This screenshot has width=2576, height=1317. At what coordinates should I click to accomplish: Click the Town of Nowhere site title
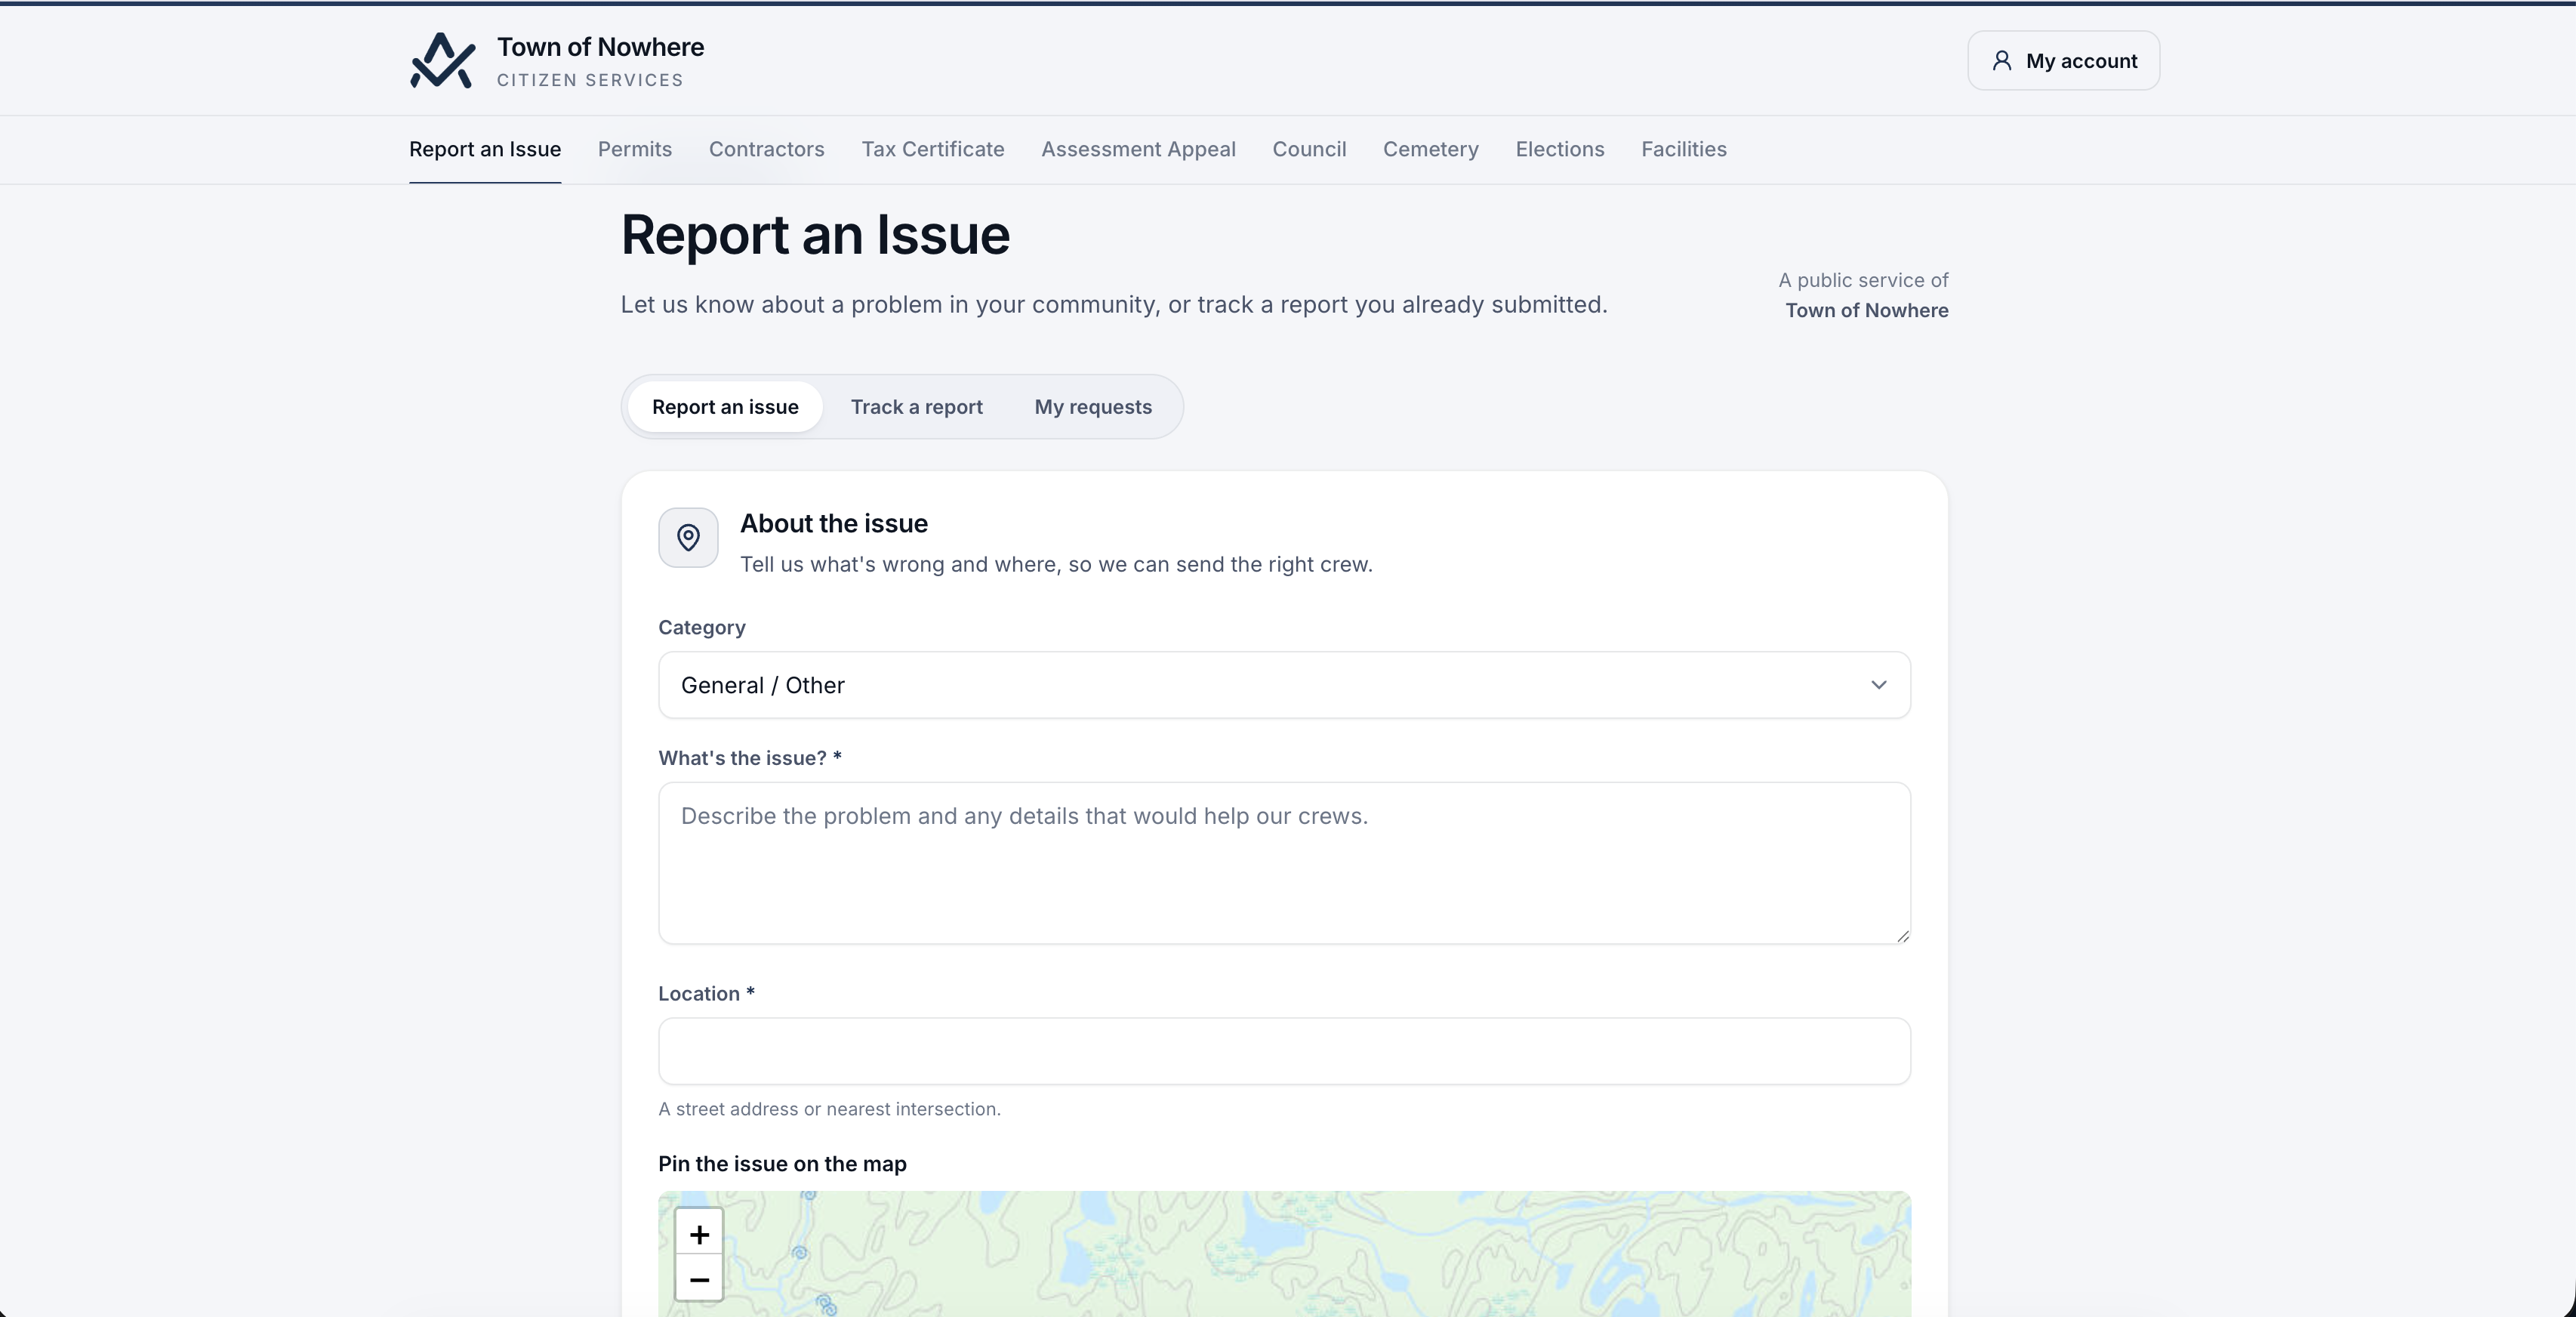coord(600,47)
